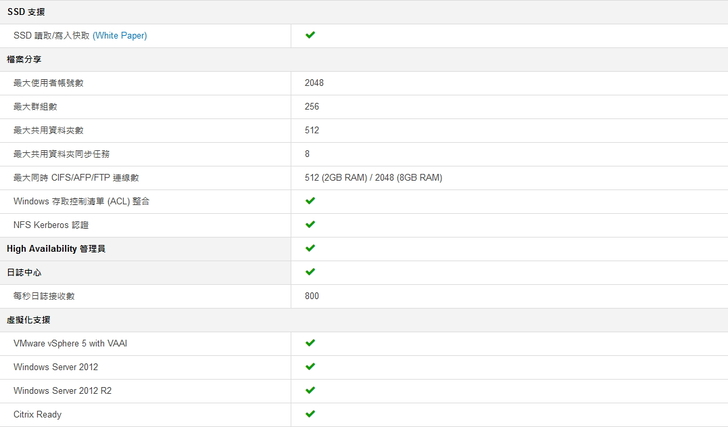
Task: Click the High Availability checkmark icon
Action: tap(310, 248)
